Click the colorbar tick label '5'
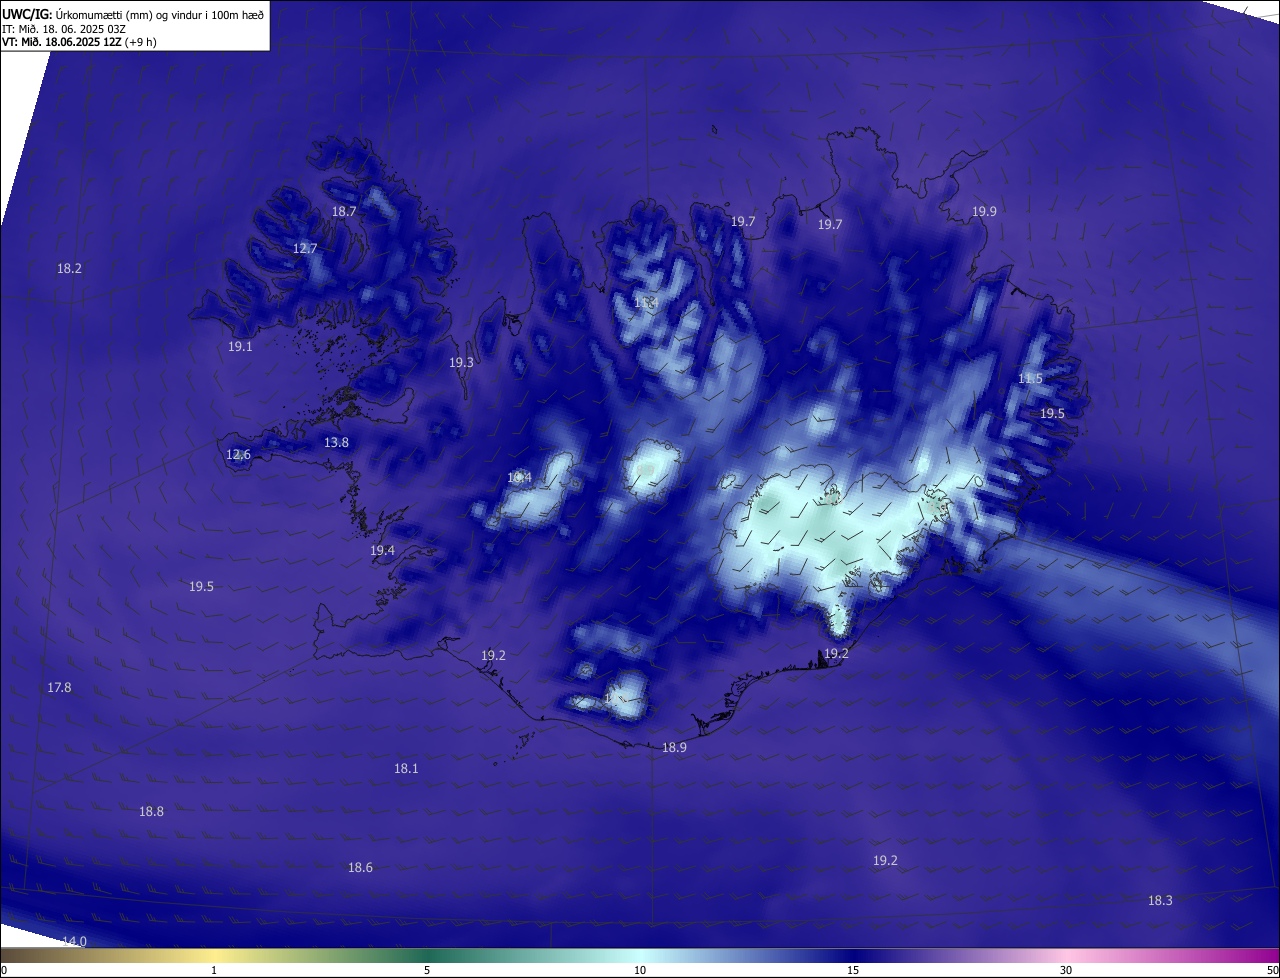 [427, 970]
